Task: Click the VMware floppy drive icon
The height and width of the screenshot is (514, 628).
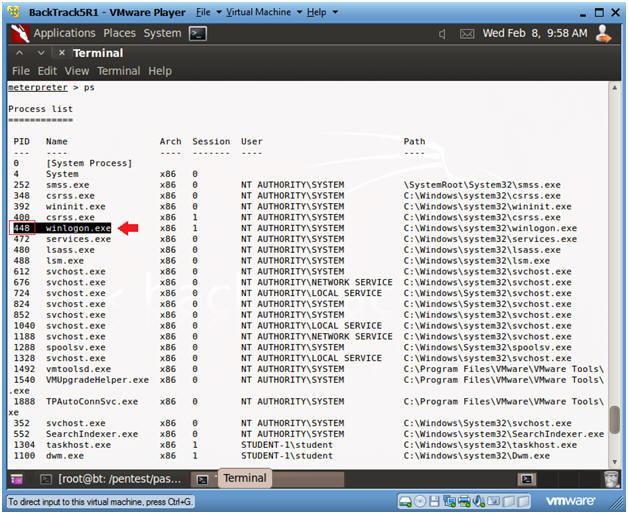Action: click(434, 501)
